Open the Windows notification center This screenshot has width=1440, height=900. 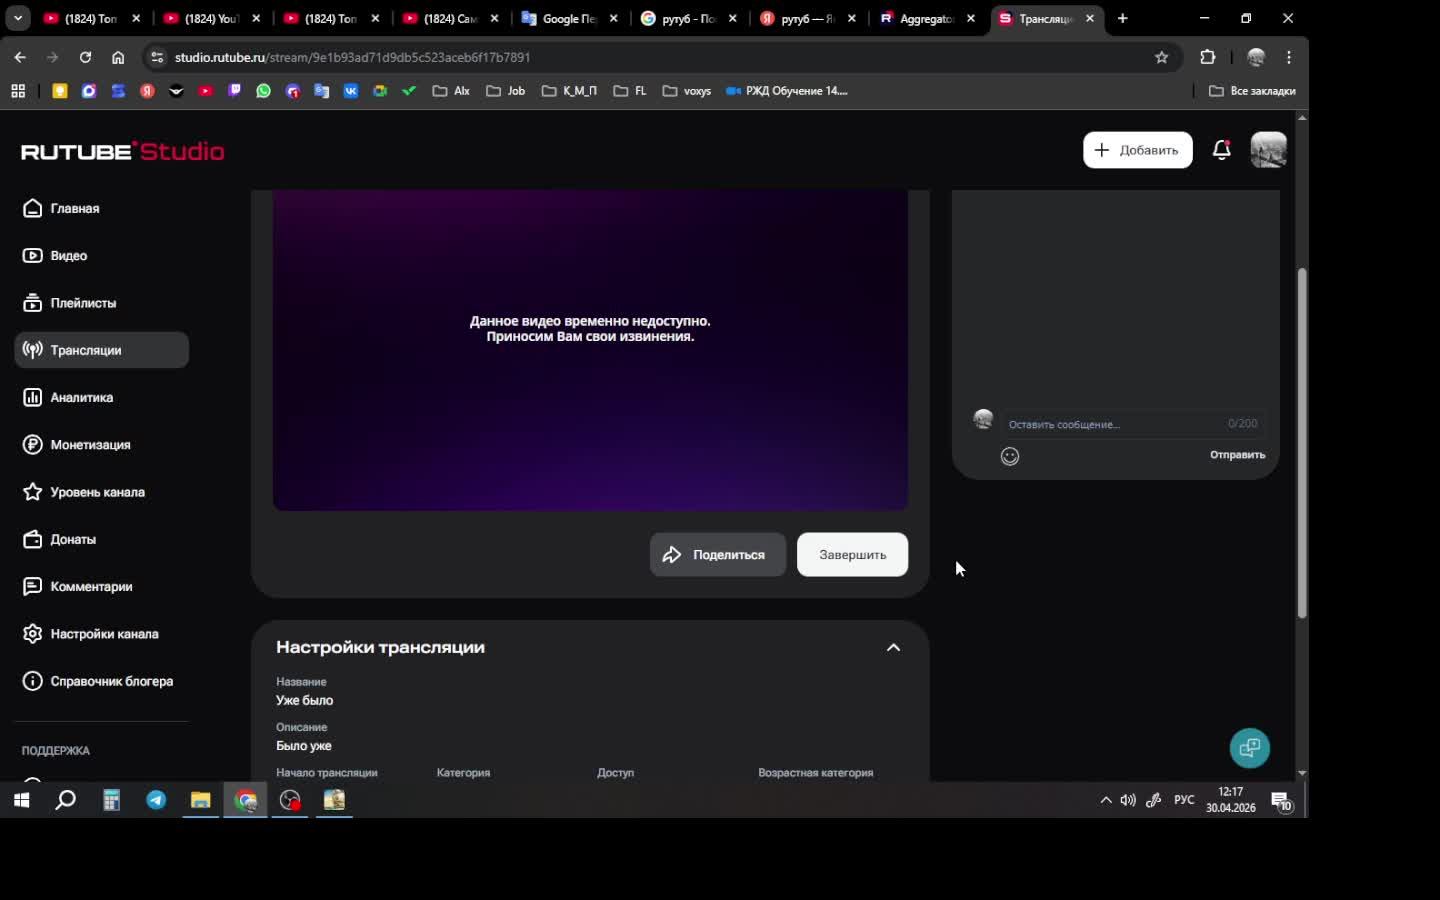tap(1282, 800)
